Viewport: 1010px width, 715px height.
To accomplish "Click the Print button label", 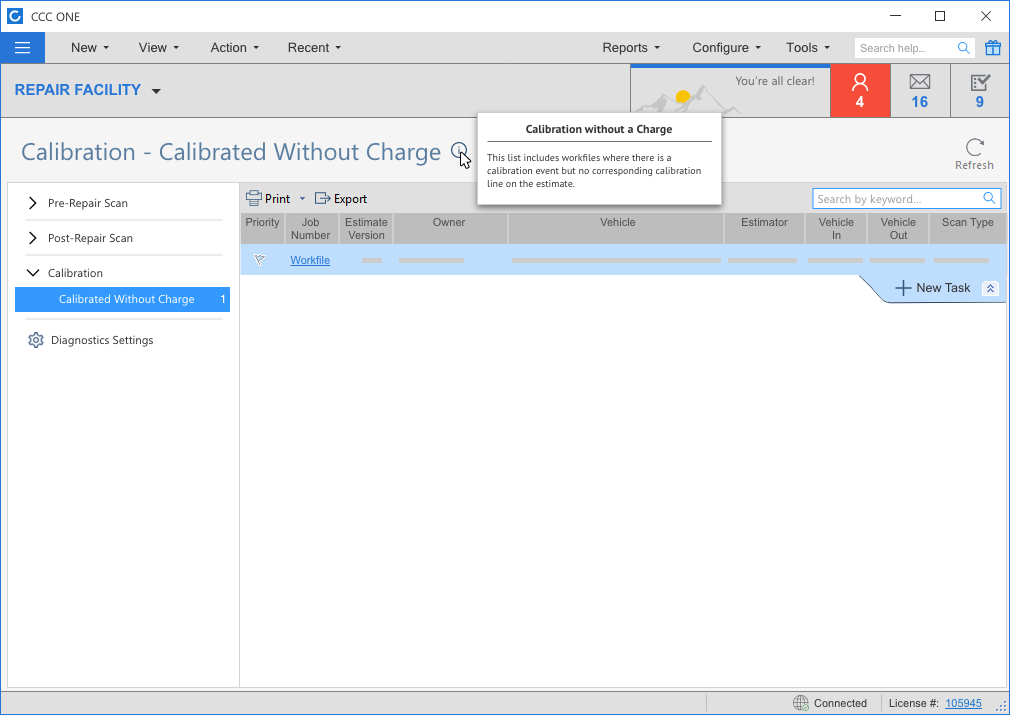I will [x=278, y=199].
